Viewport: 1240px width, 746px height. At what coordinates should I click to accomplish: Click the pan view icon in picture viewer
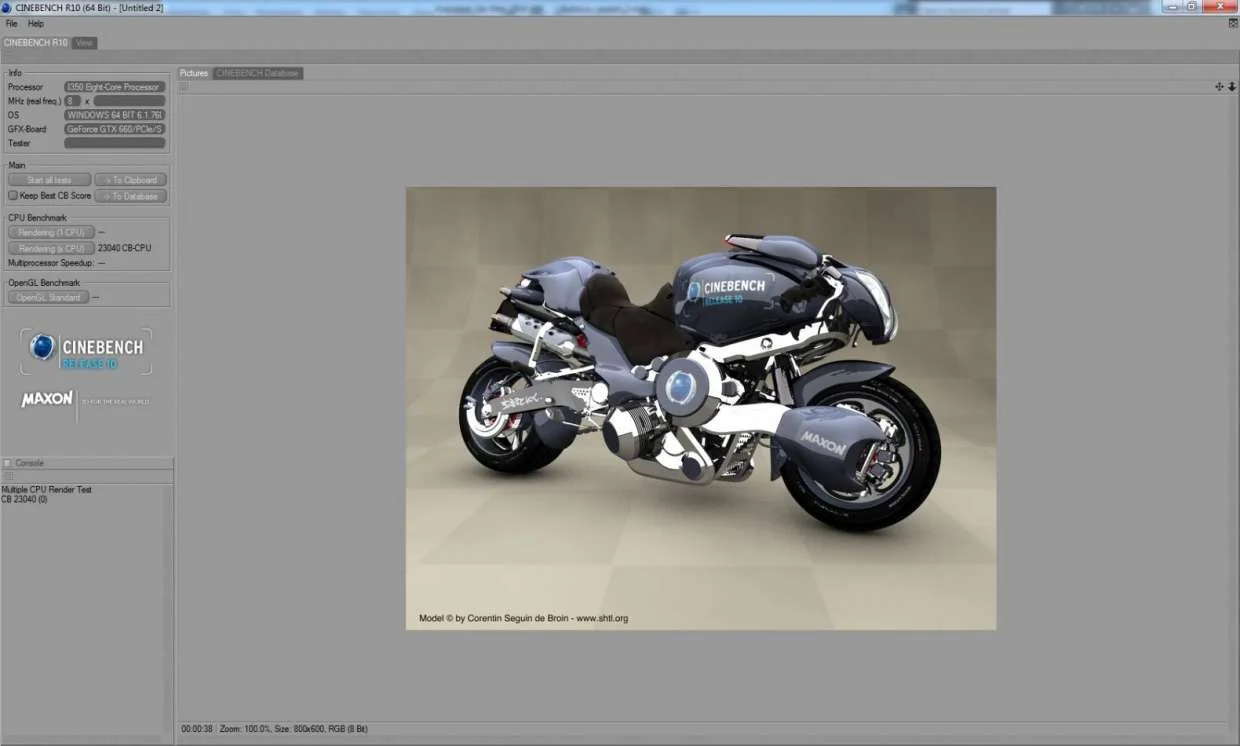coord(1219,87)
